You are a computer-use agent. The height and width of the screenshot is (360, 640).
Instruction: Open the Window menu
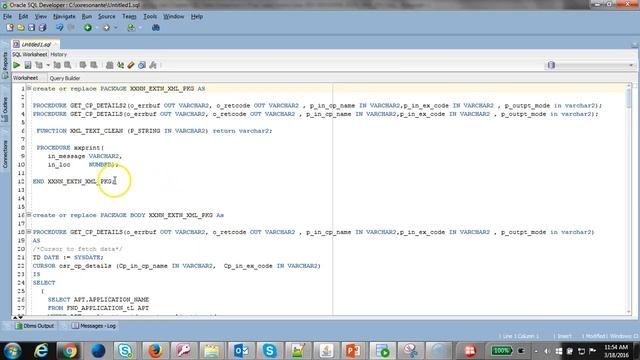[x=173, y=17]
